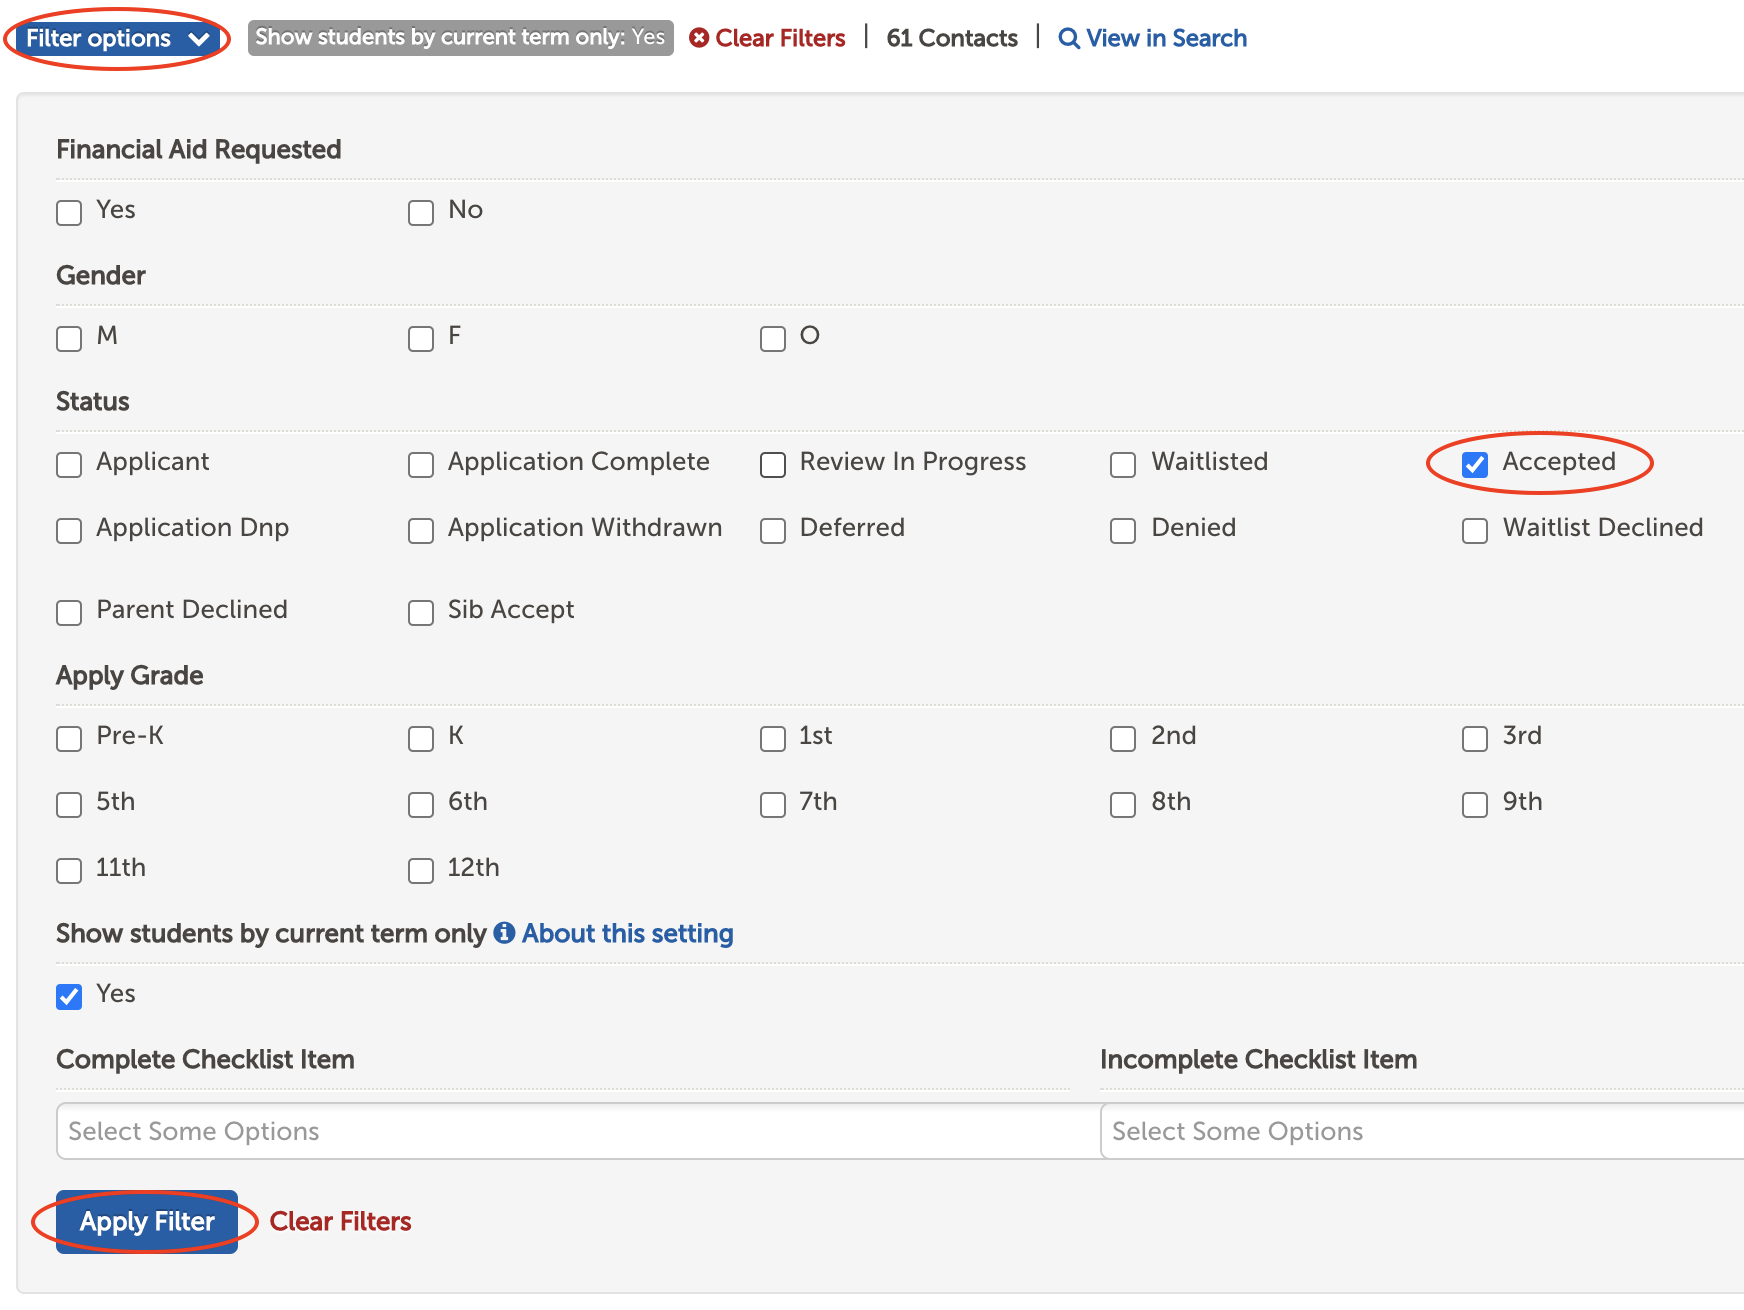
Task: Select 3rd apply grade checkbox
Action: pos(1475,738)
